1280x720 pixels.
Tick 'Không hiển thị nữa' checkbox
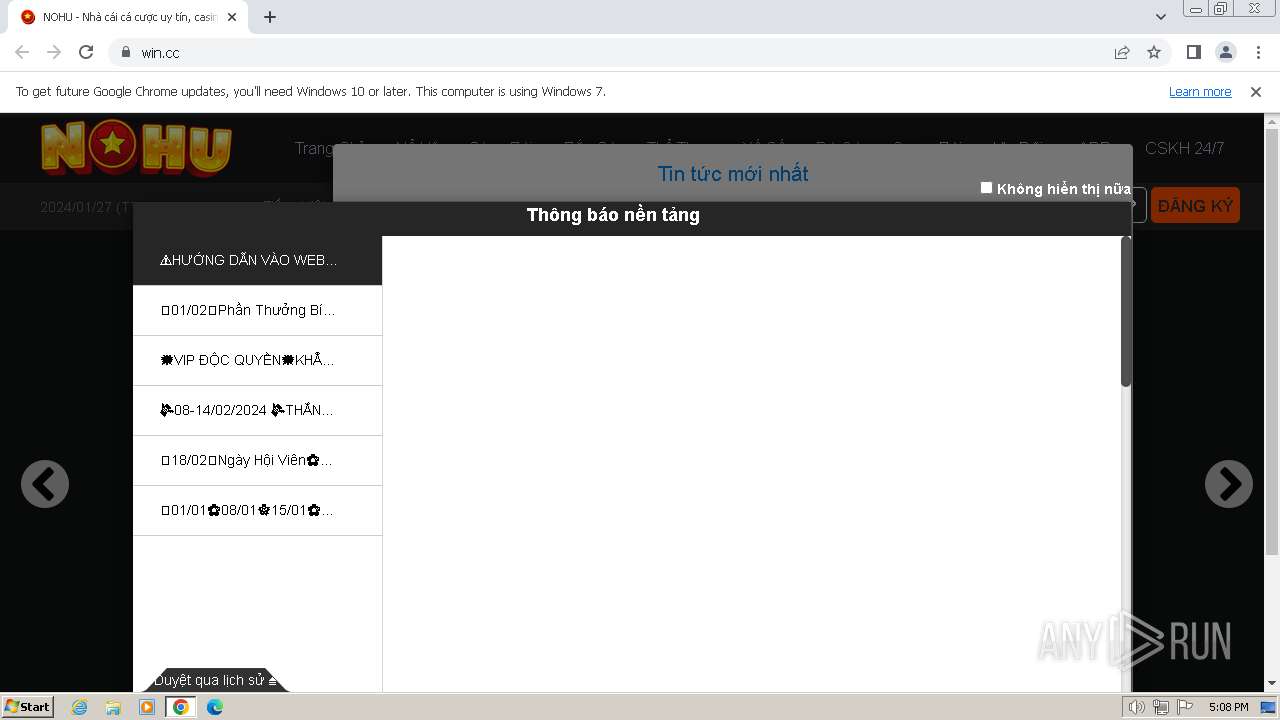[x=986, y=187]
